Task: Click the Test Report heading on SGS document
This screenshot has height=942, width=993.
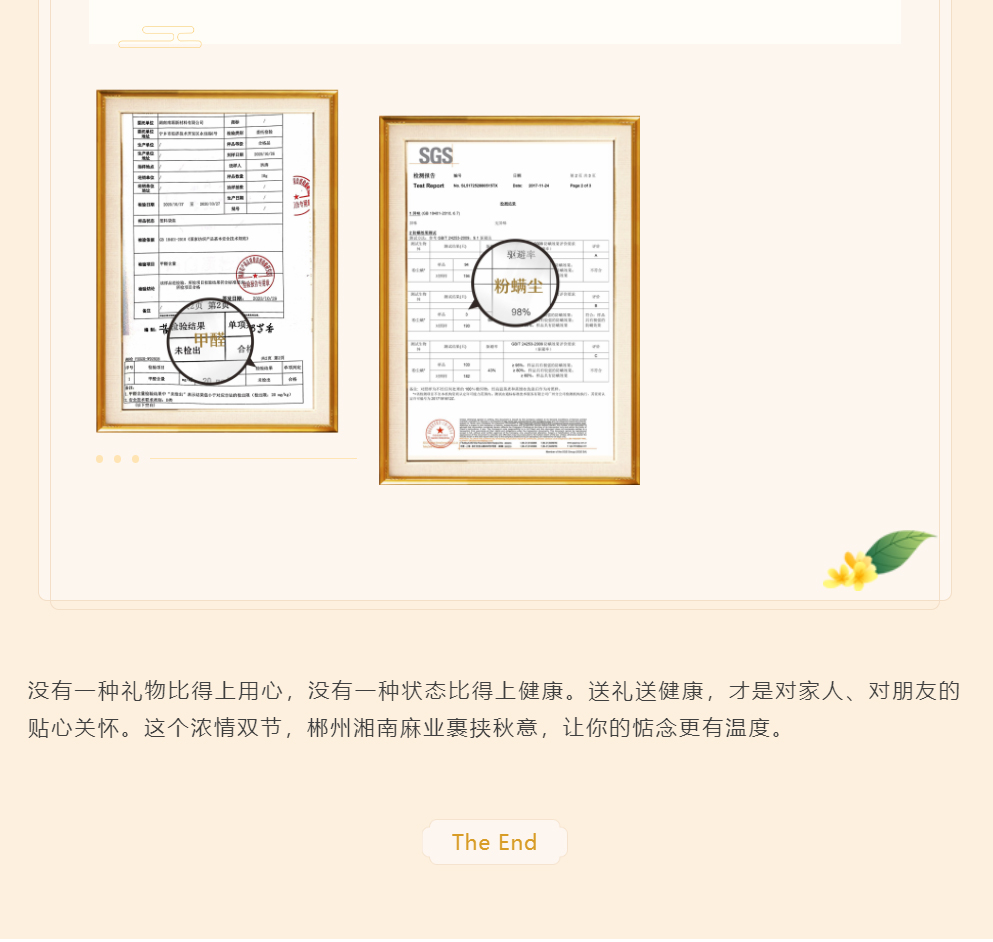Action: 428,186
